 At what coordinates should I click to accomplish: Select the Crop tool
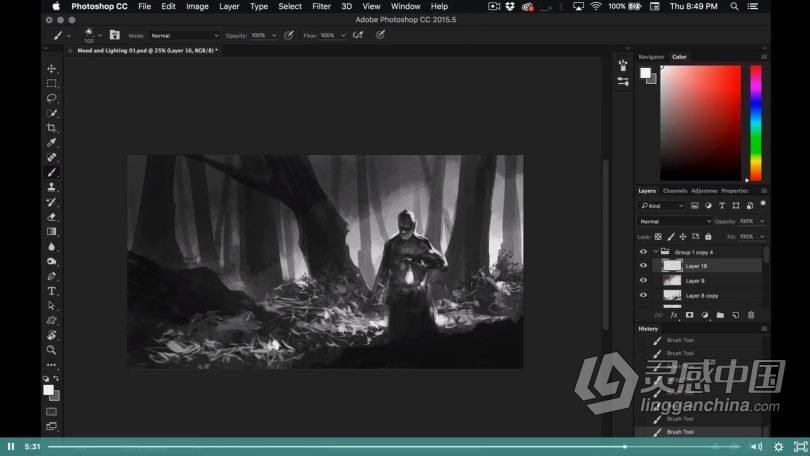[51, 128]
